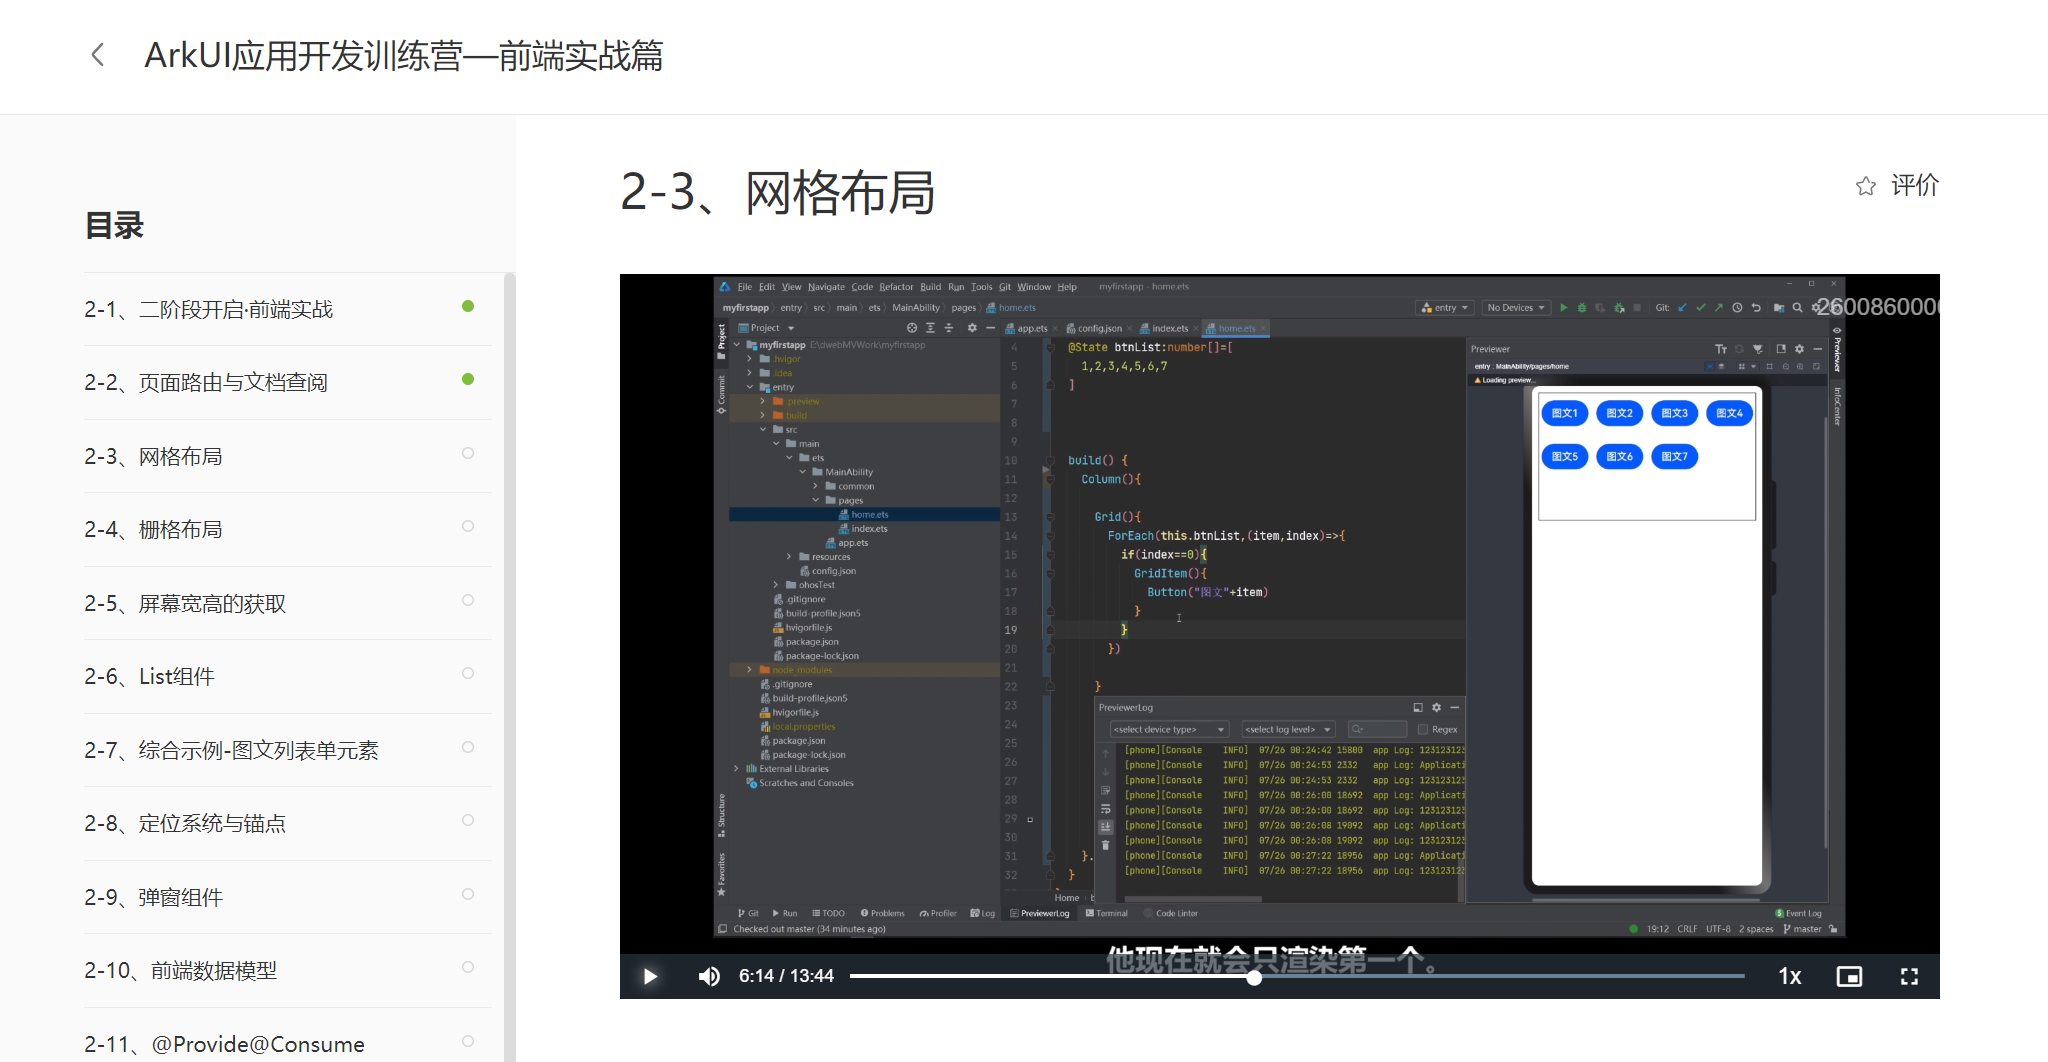Seek on the video progress bar
2048x1062 pixels.
(1297, 976)
